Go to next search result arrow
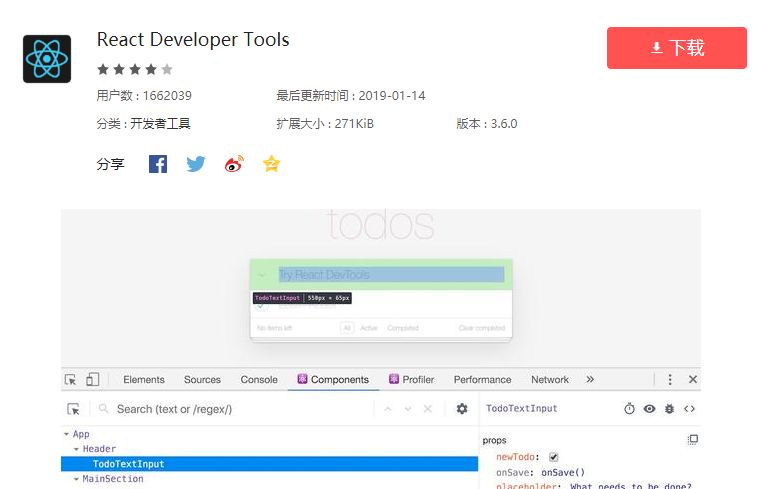 408,409
